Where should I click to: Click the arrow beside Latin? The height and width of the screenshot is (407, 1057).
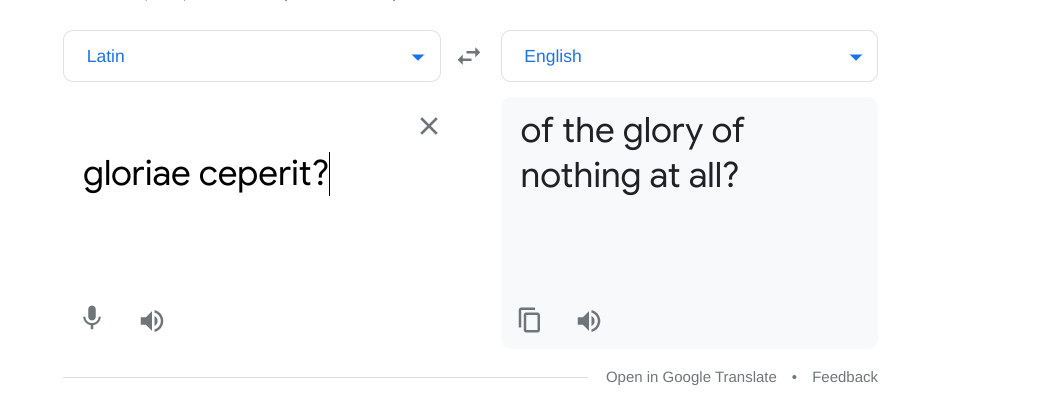pyautogui.click(x=418, y=57)
